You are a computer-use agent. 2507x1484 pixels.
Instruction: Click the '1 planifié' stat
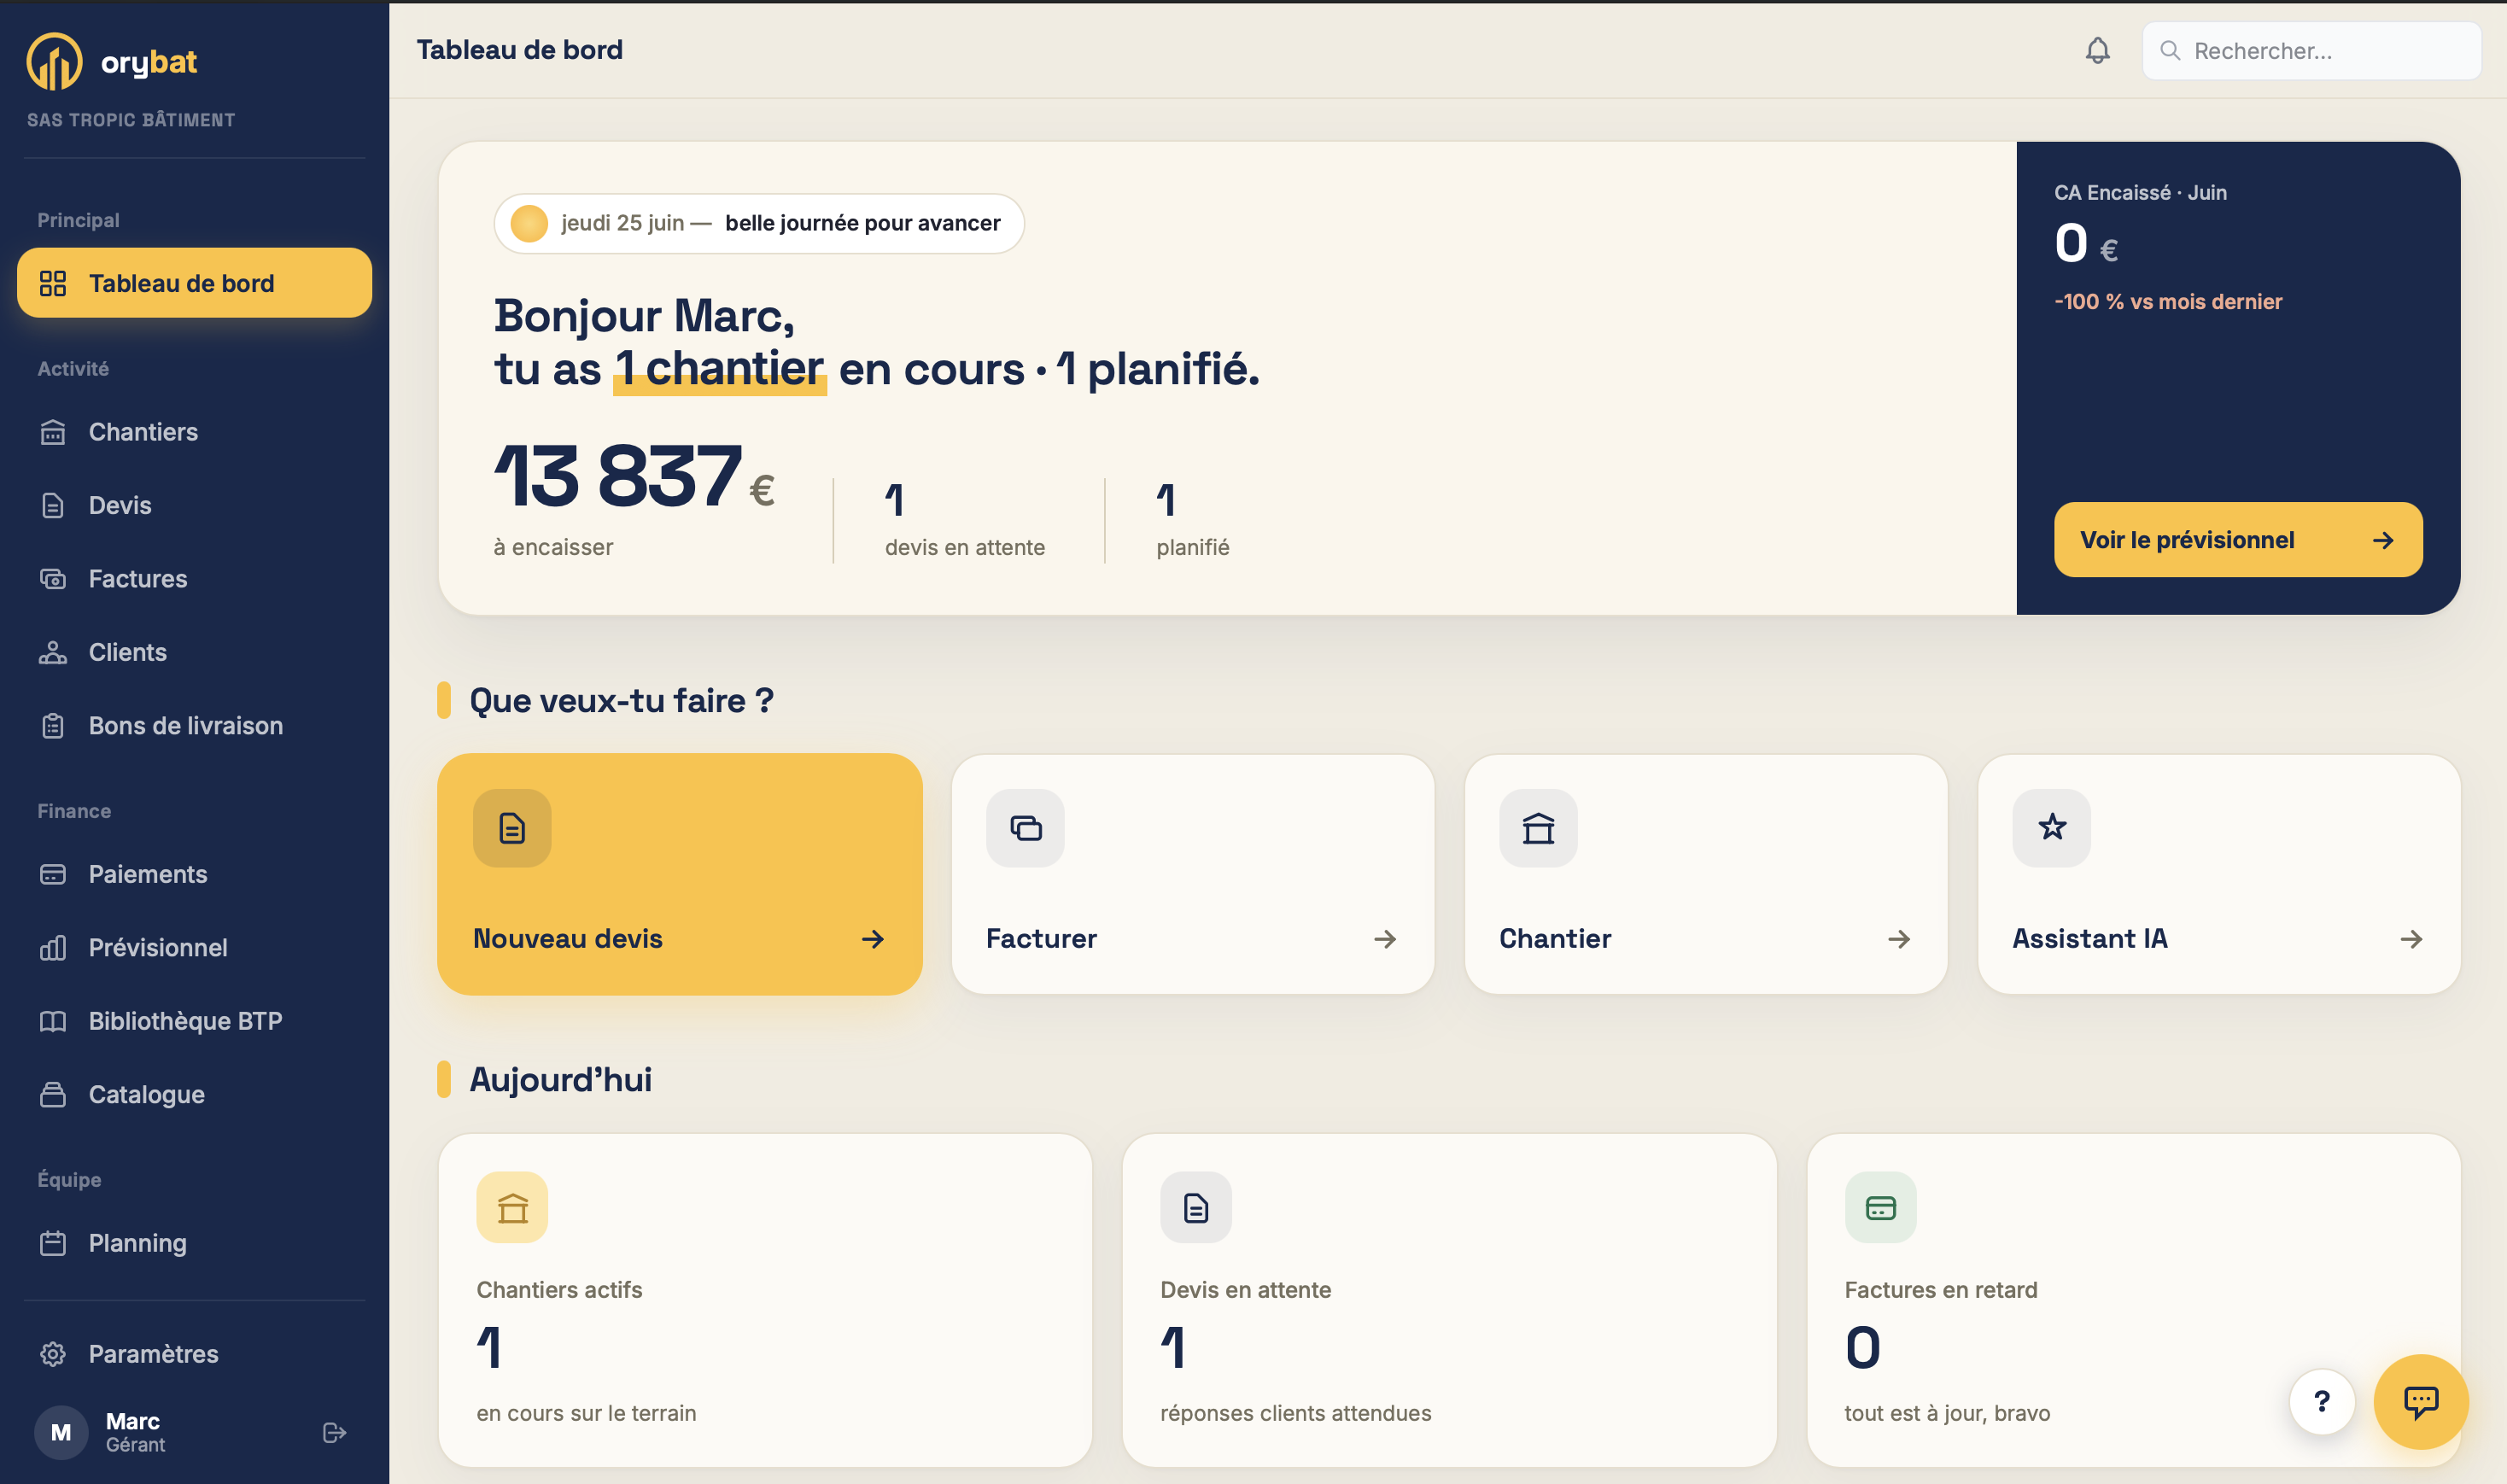[x=1192, y=520]
